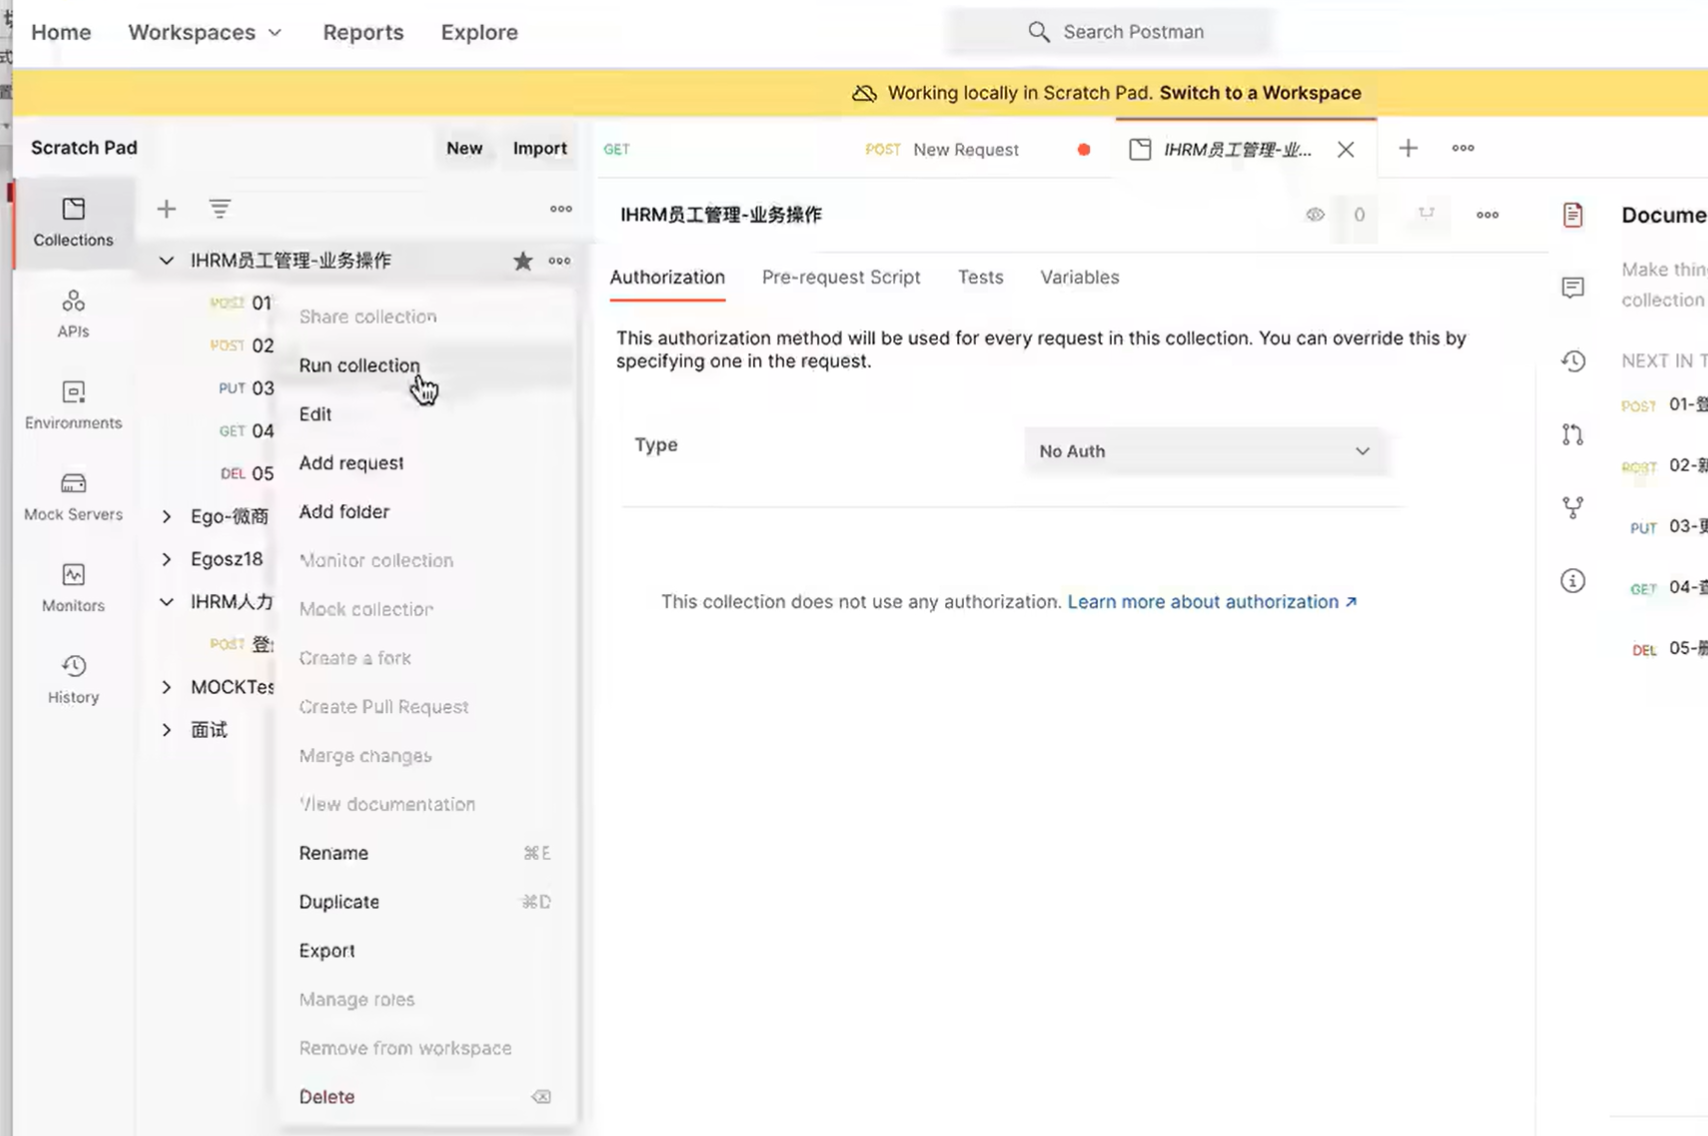Switch to the Pre-request Script tab
Image resolution: width=1708 pixels, height=1136 pixels.
click(x=841, y=277)
